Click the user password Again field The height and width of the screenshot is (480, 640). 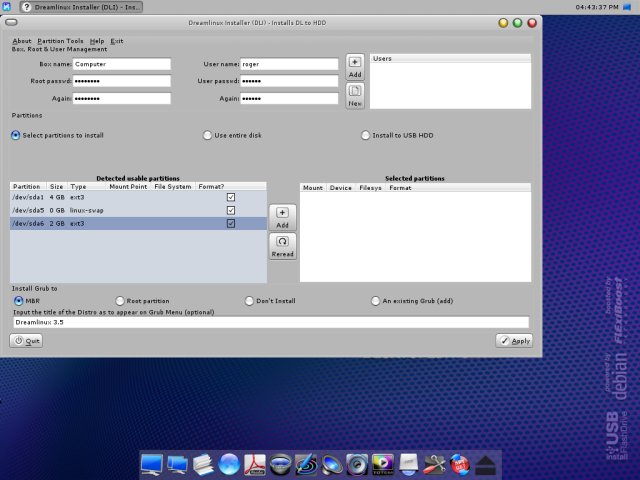[x=289, y=98]
